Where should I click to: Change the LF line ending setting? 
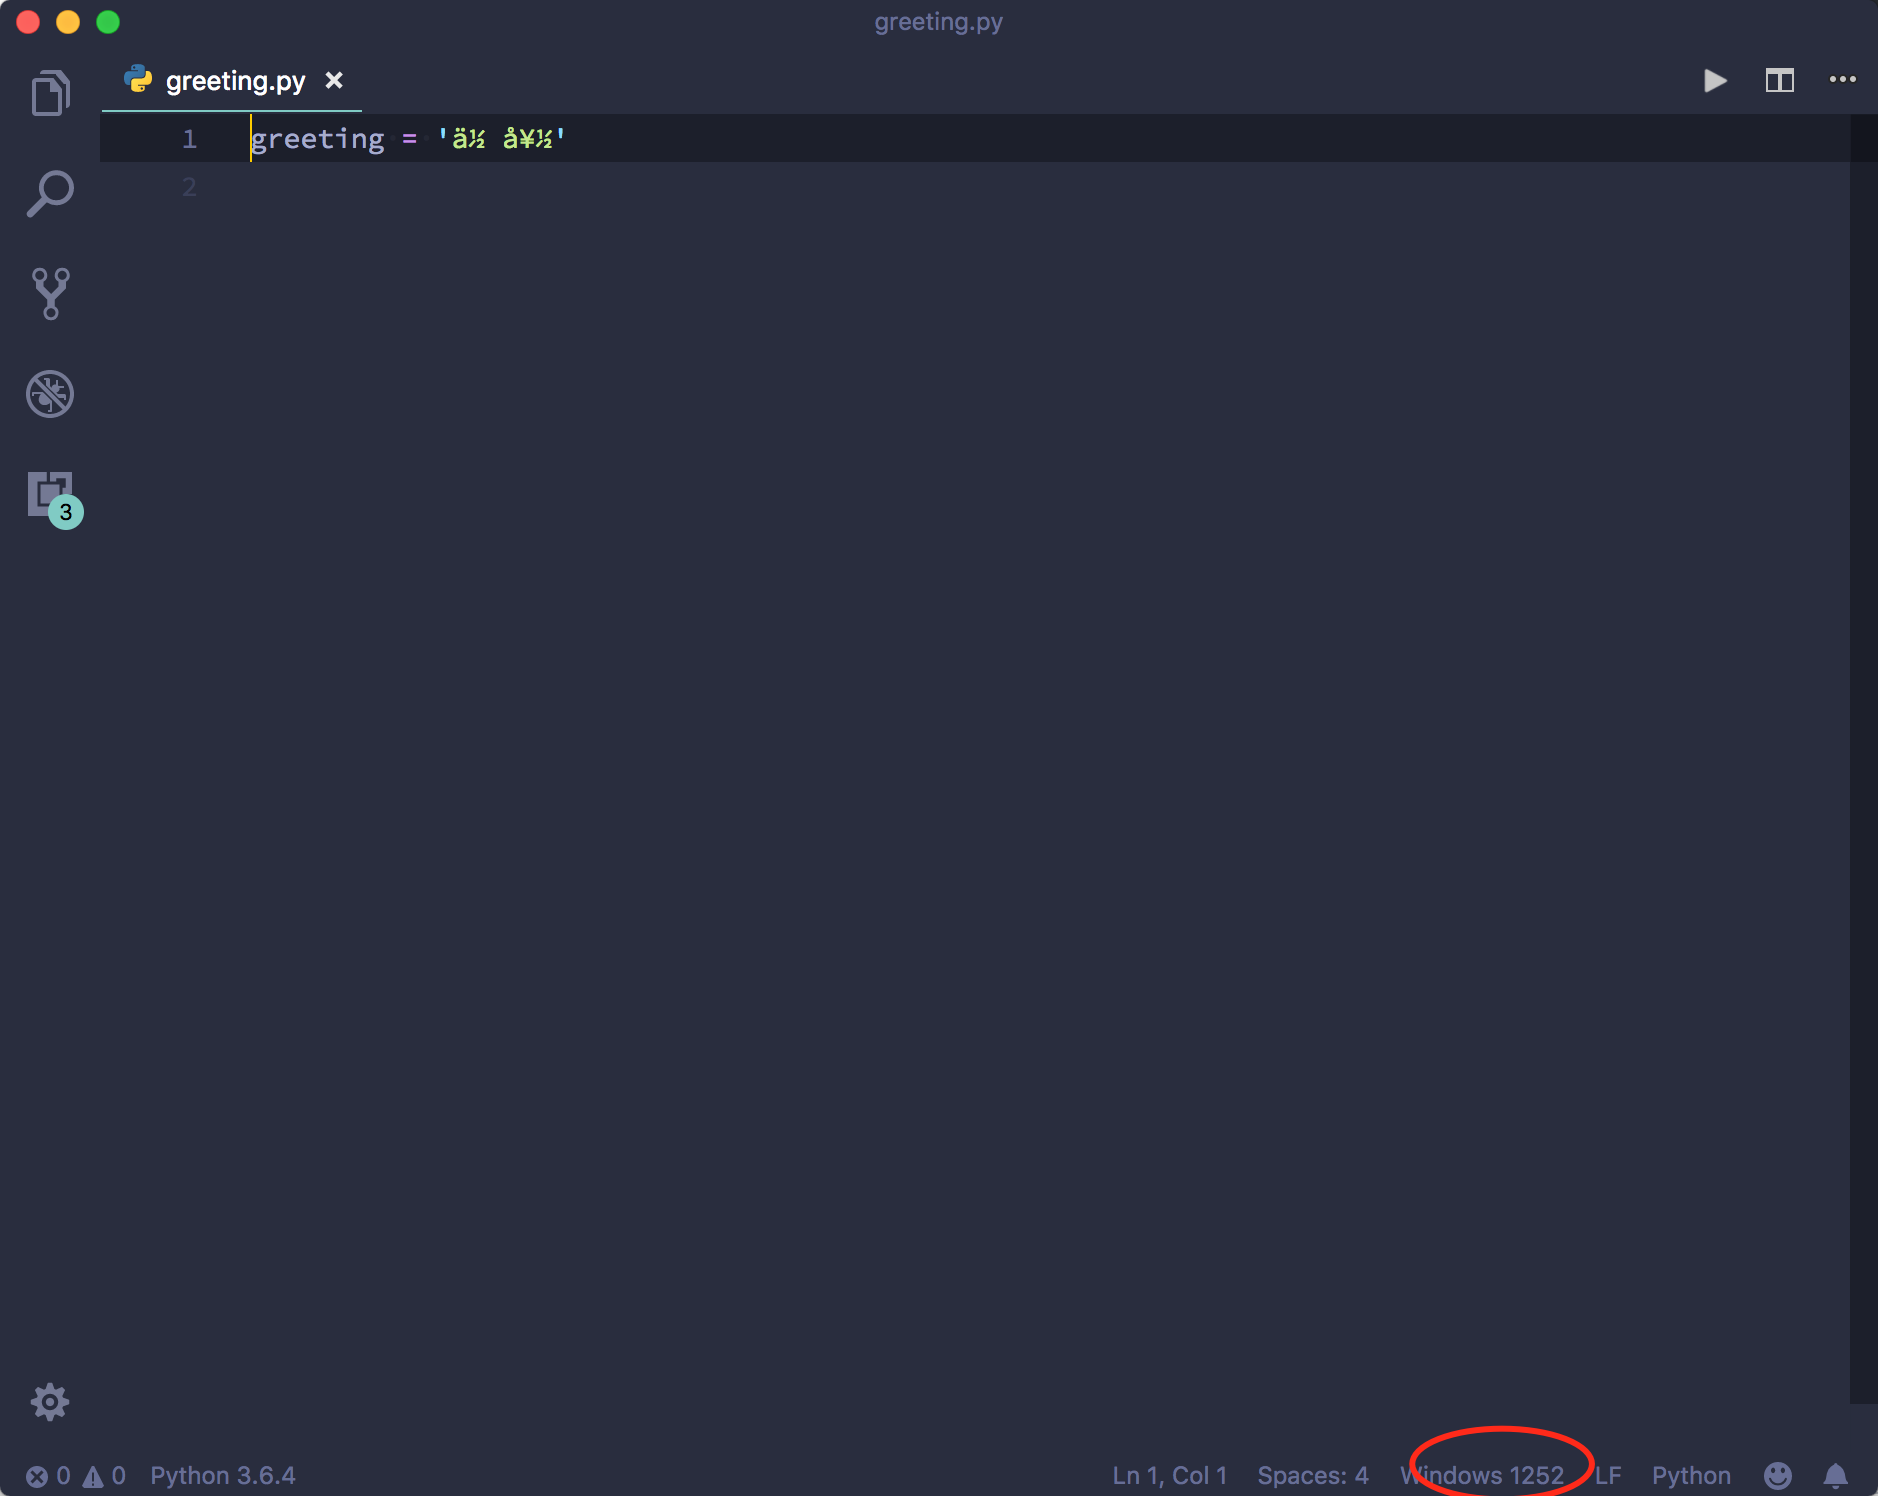point(1609,1474)
